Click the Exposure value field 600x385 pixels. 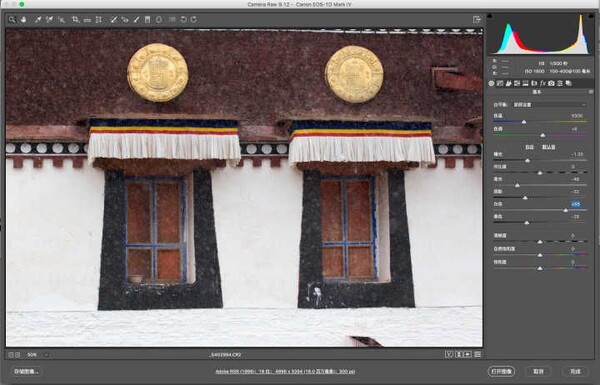pos(577,154)
